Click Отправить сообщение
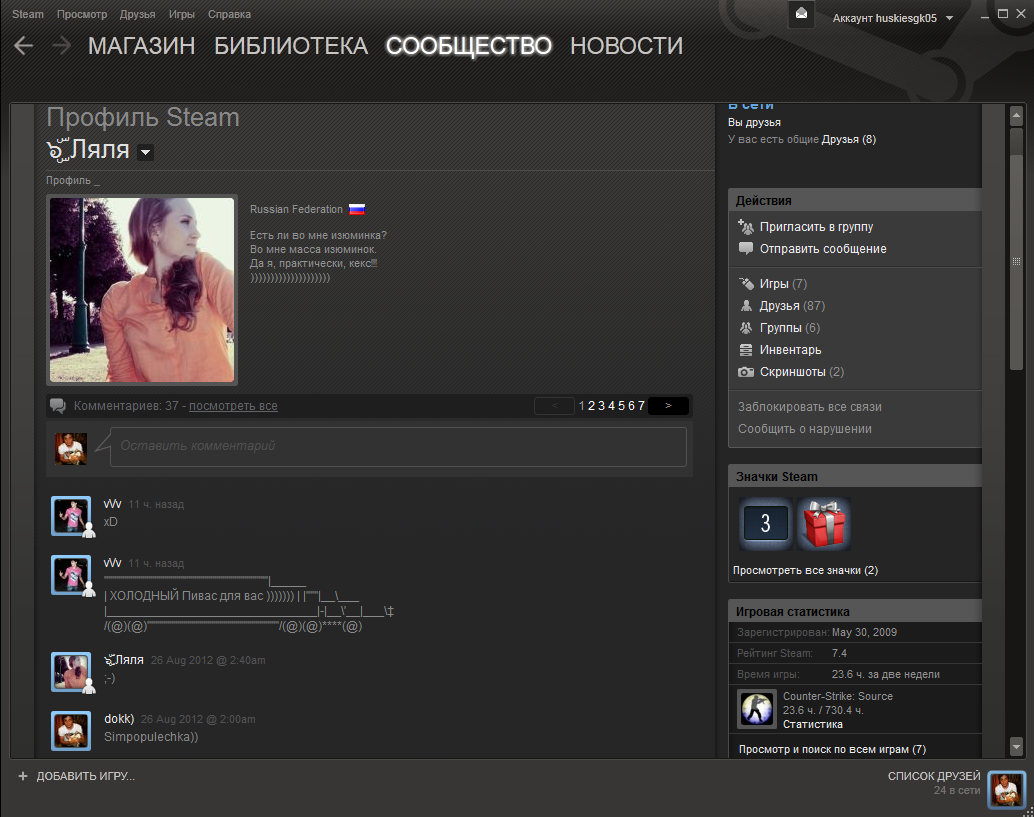The image size is (1034, 817). pos(823,249)
